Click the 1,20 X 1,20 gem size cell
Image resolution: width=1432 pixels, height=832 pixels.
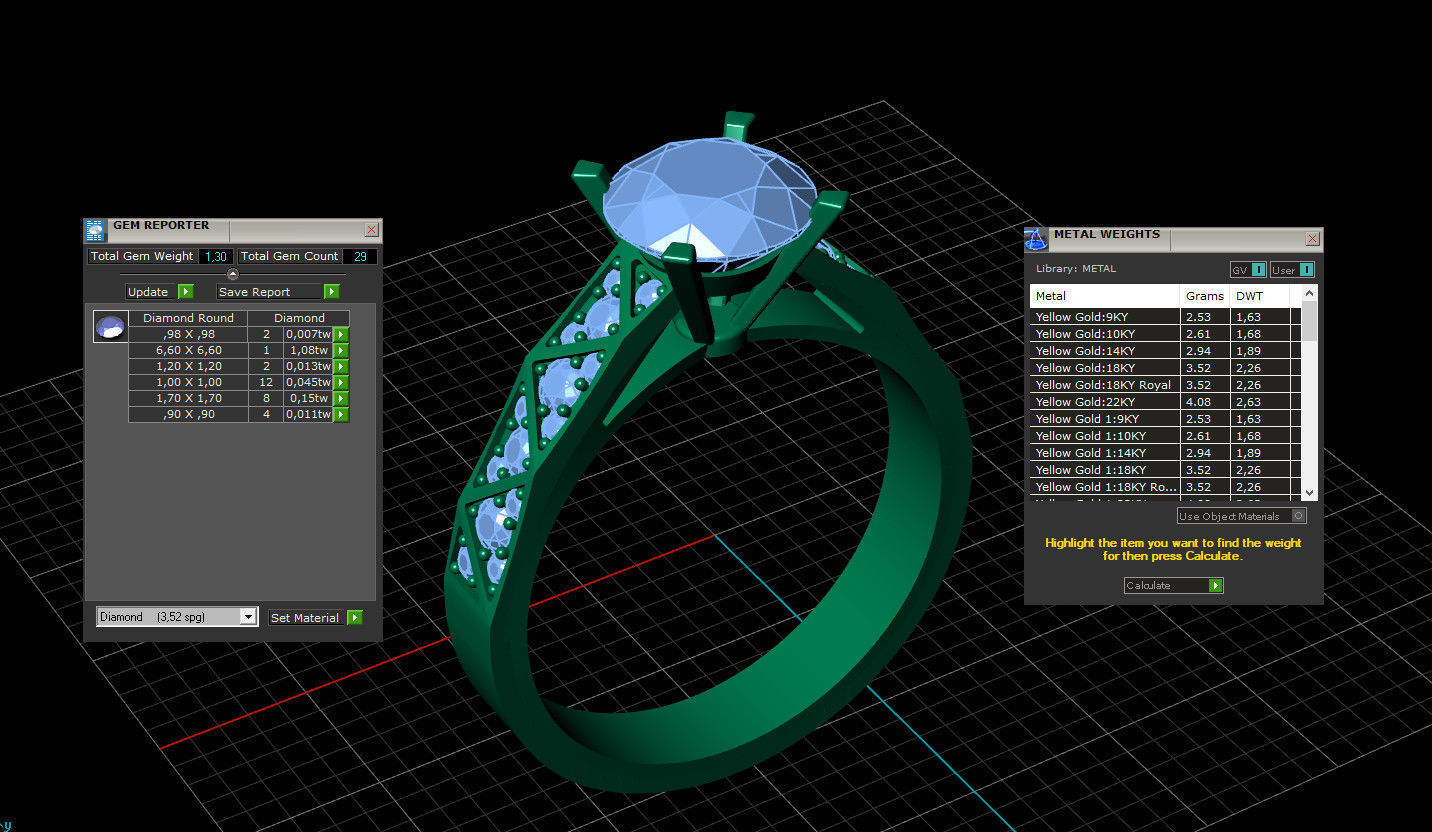tap(188, 366)
